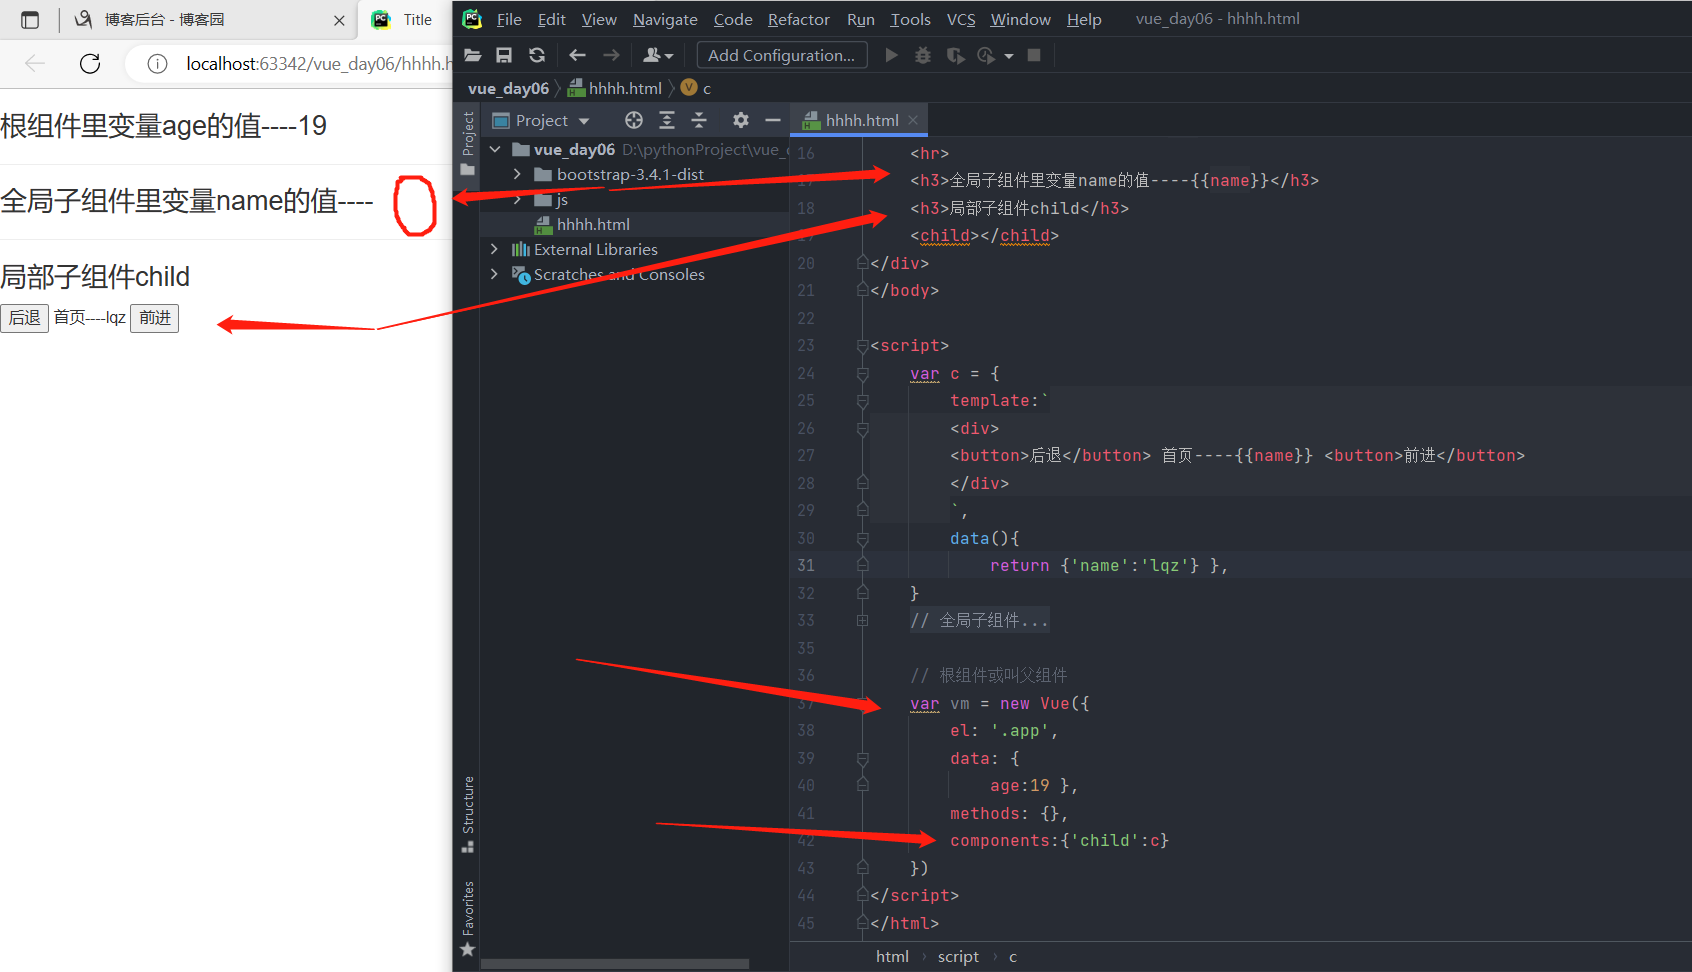Click the Profile run icon
The image size is (1692, 972).
pyautogui.click(x=986, y=55)
